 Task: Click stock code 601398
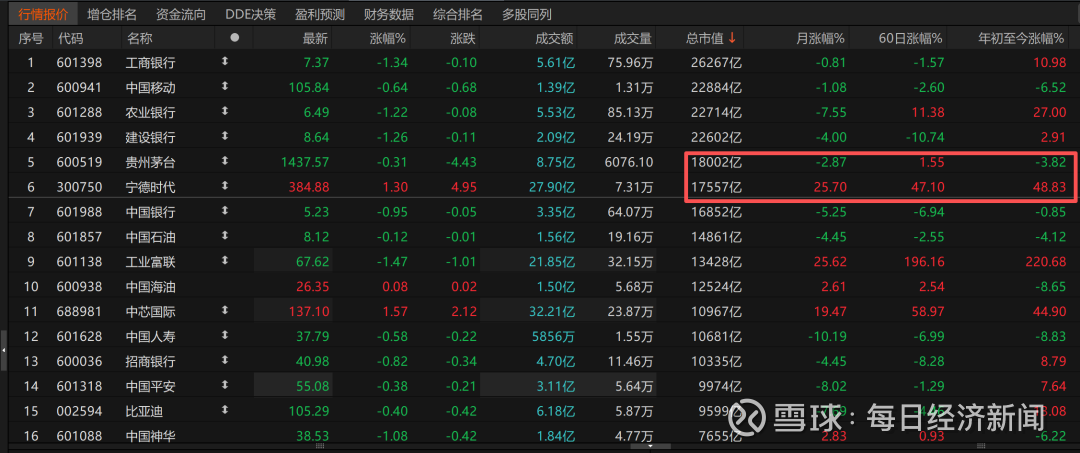(79, 63)
